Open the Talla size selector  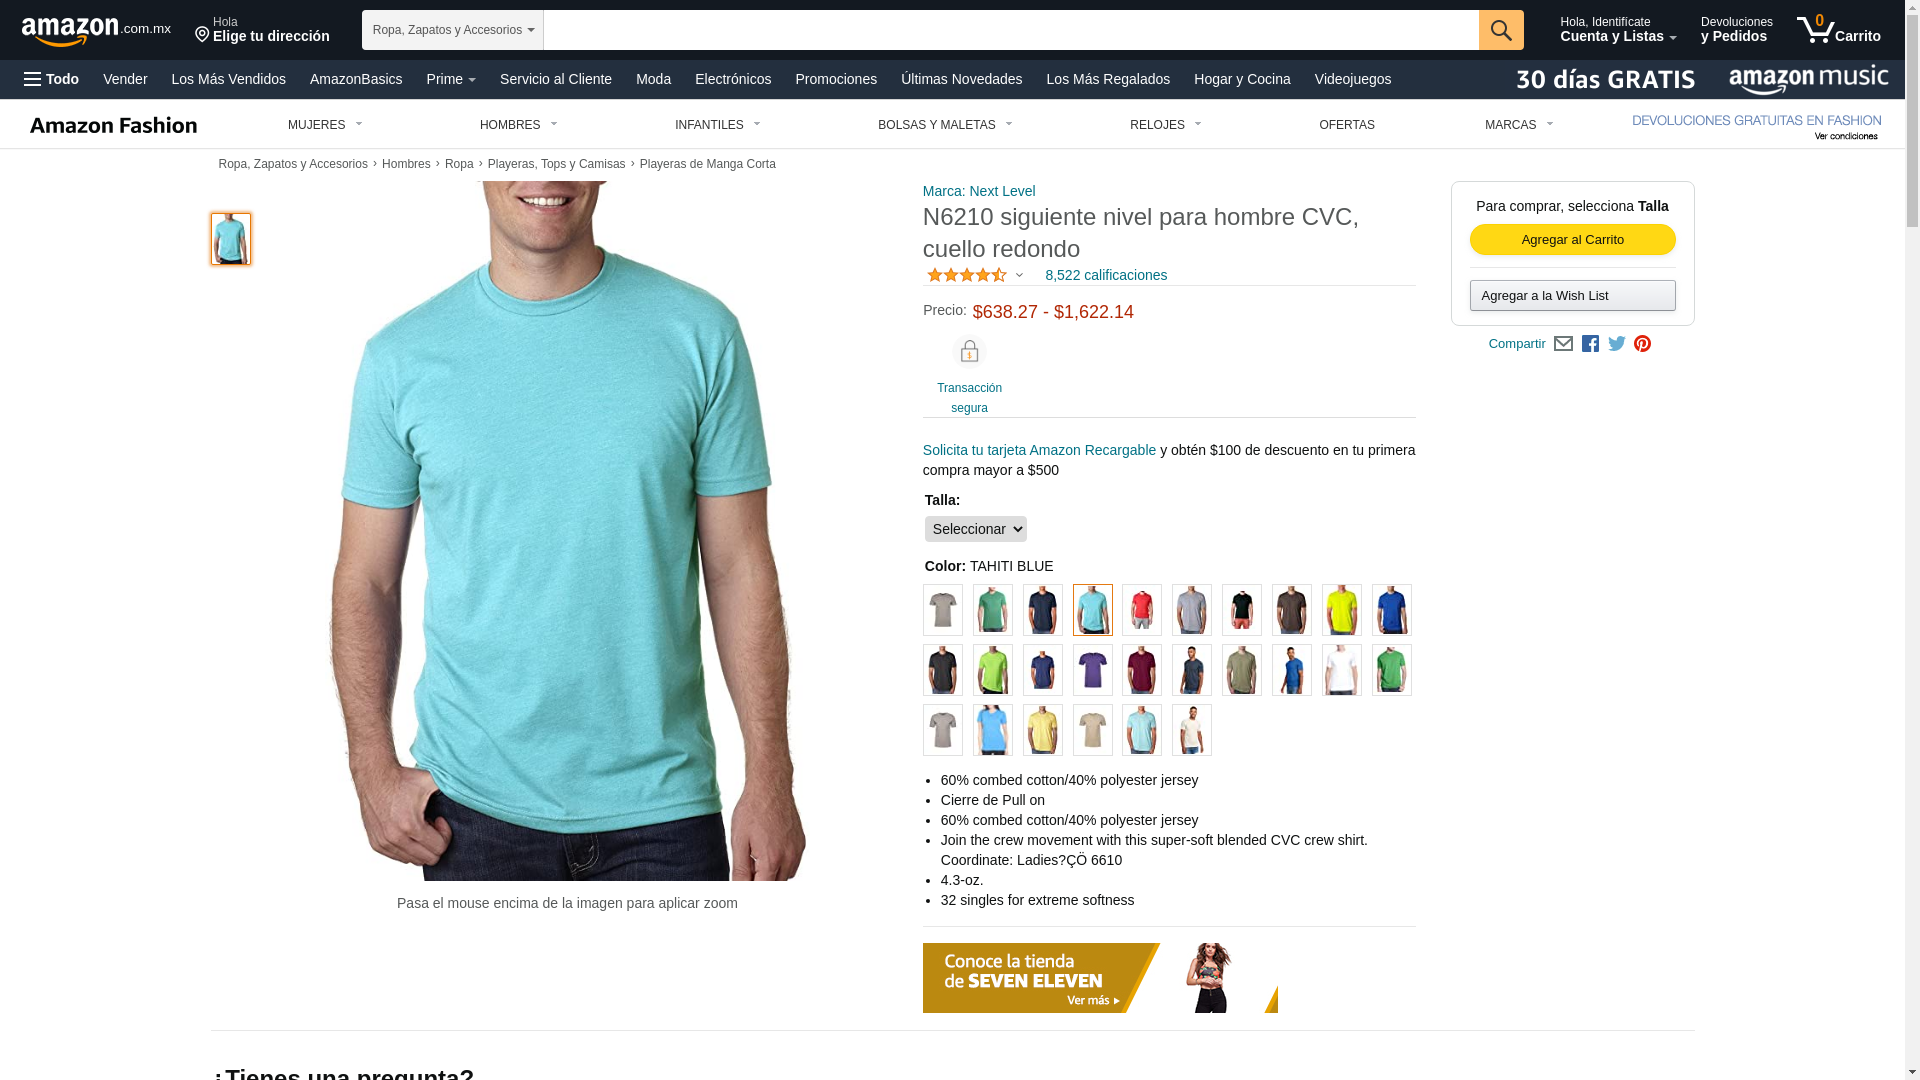click(975, 529)
